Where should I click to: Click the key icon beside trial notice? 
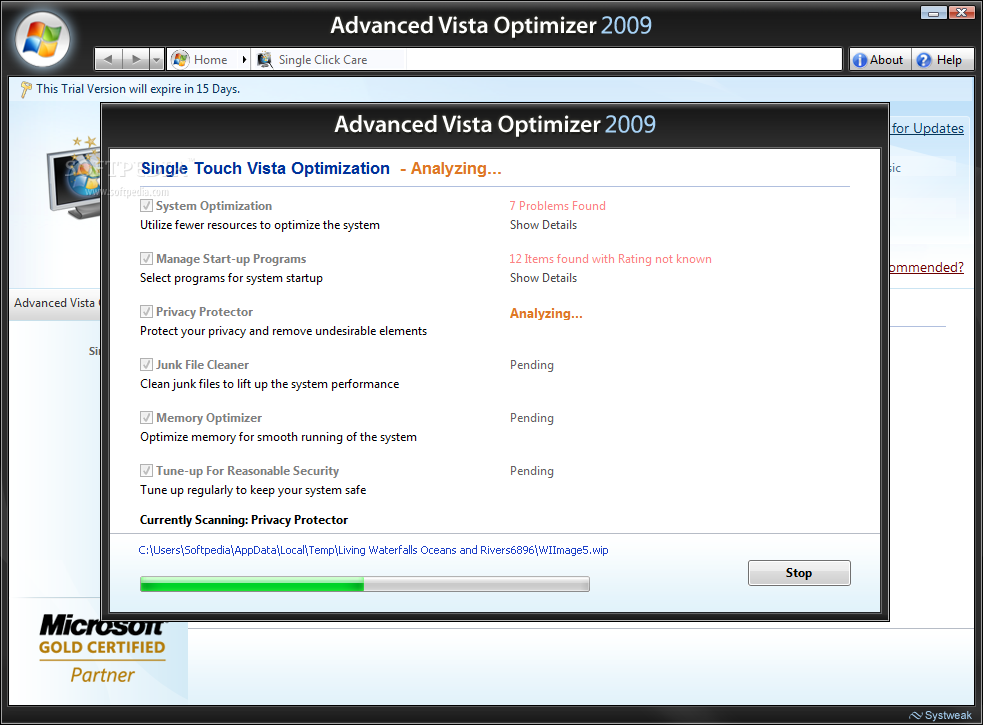click(25, 89)
